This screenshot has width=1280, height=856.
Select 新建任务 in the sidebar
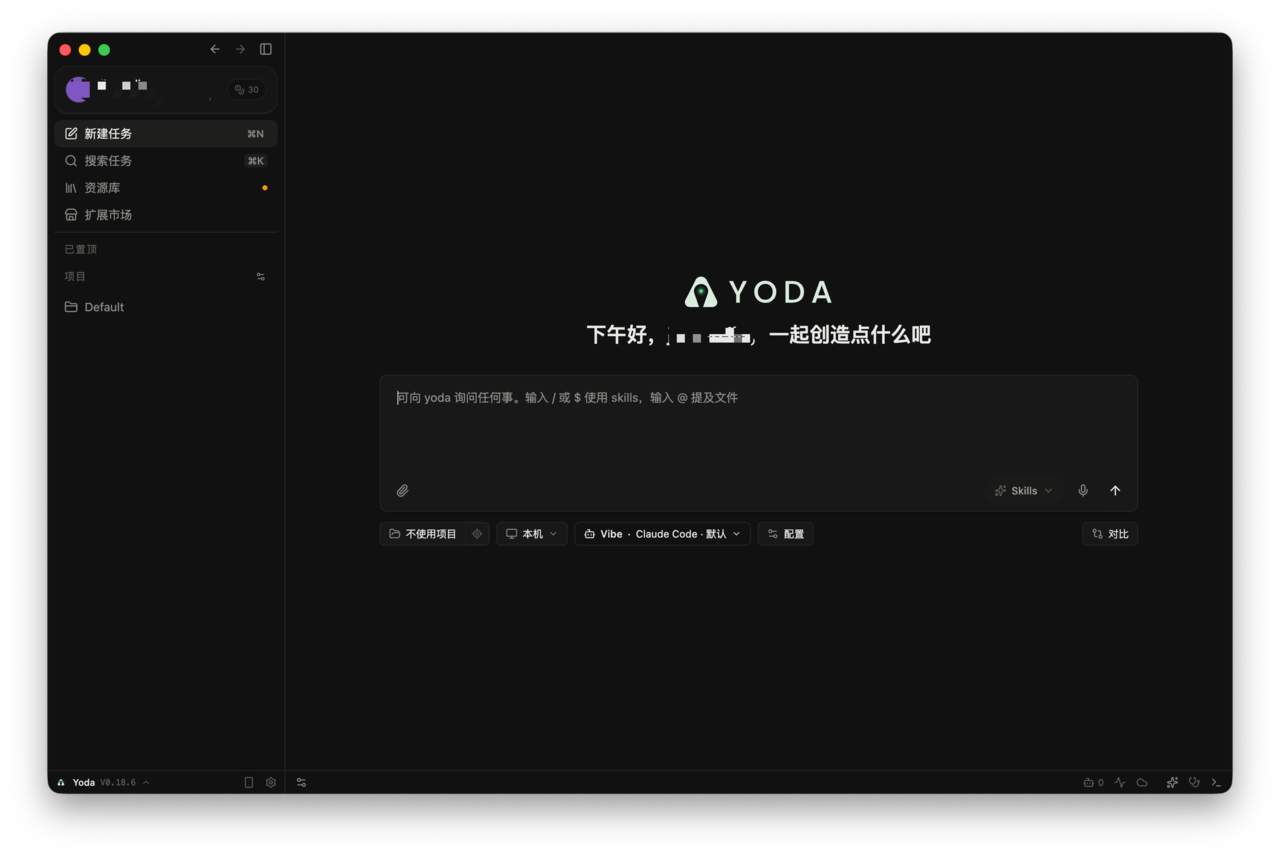166,134
